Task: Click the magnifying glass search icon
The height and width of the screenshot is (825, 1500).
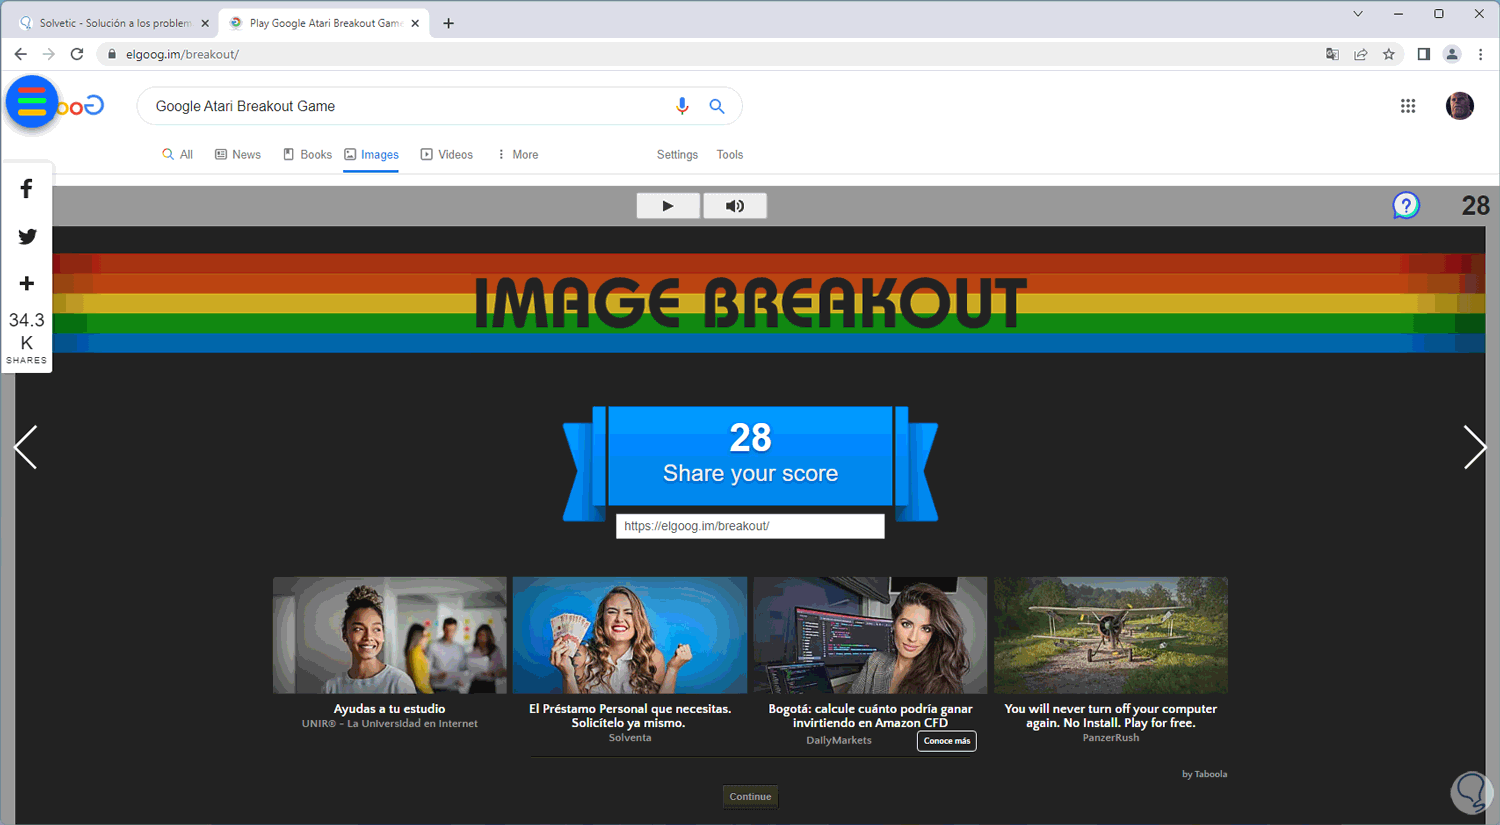Action: tap(717, 106)
